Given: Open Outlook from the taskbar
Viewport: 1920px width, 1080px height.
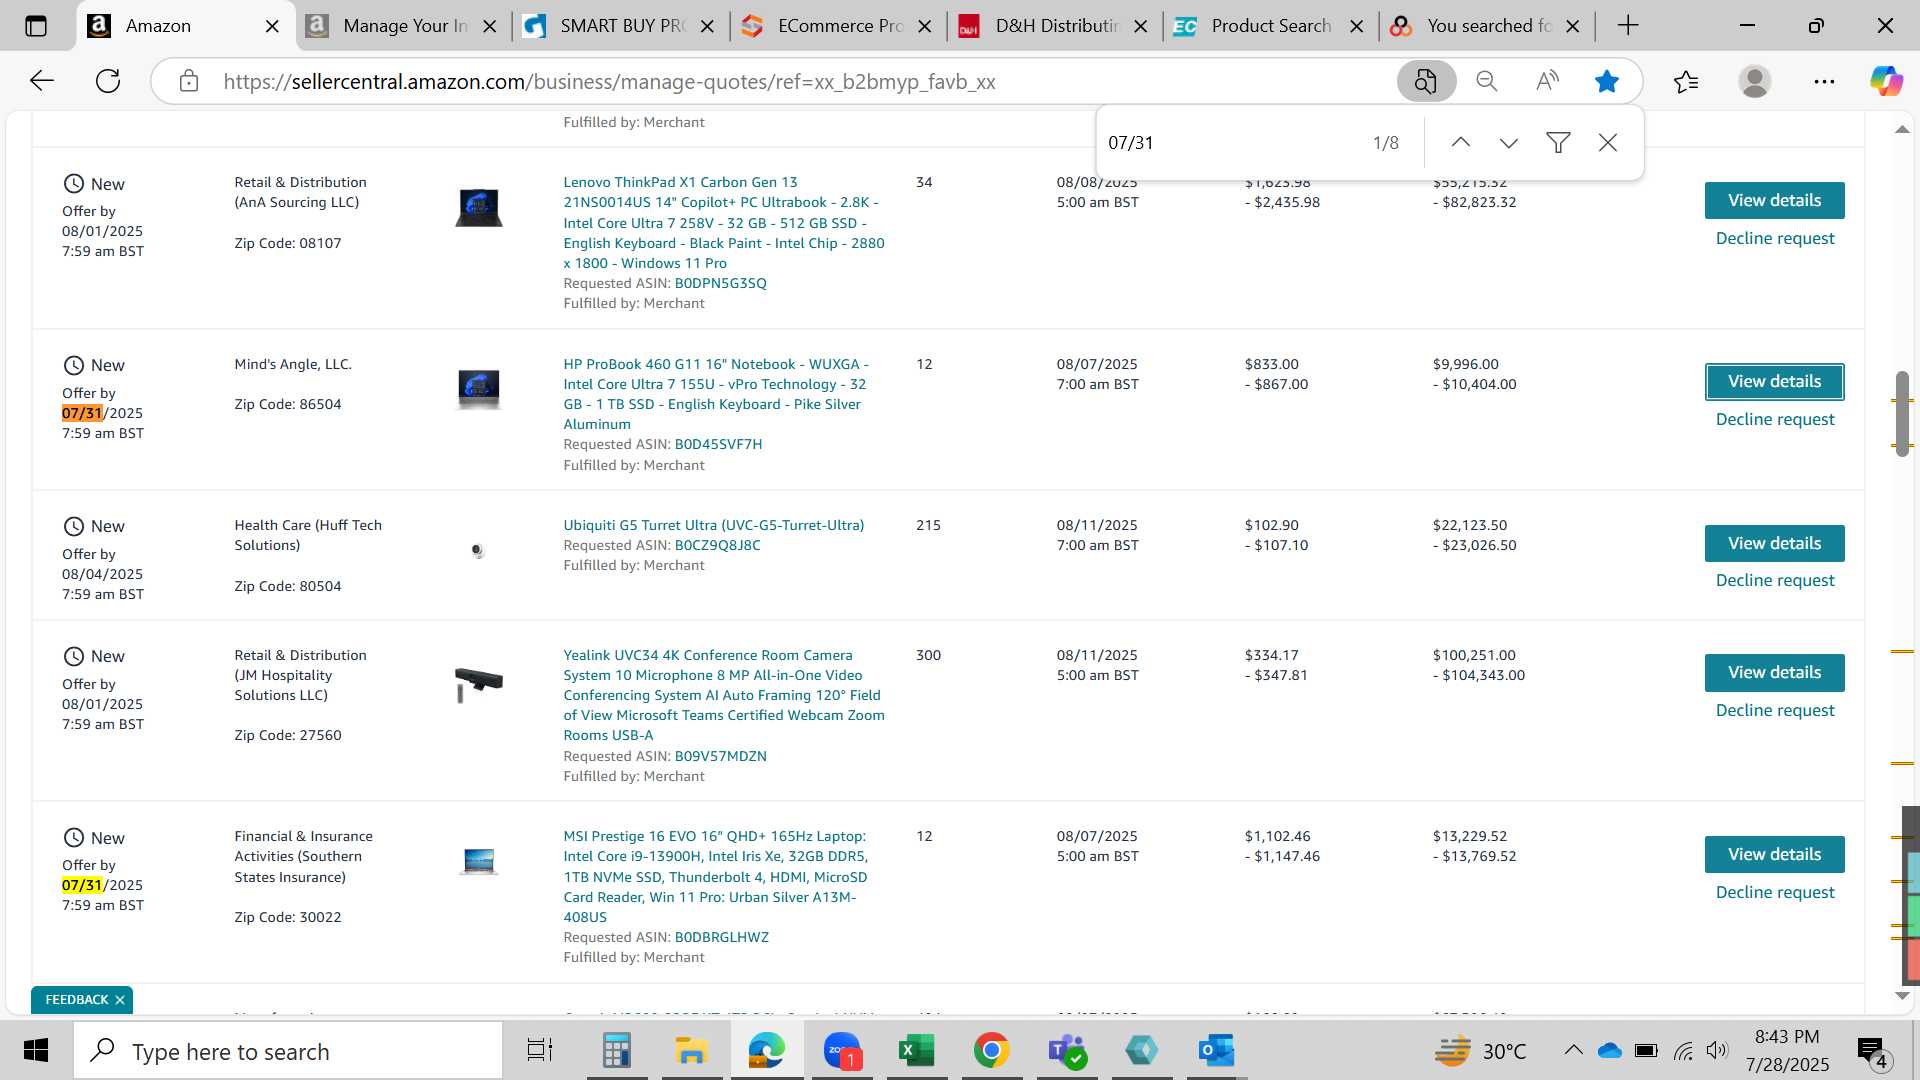Looking at the screenshot, I should (1216, 1050).
